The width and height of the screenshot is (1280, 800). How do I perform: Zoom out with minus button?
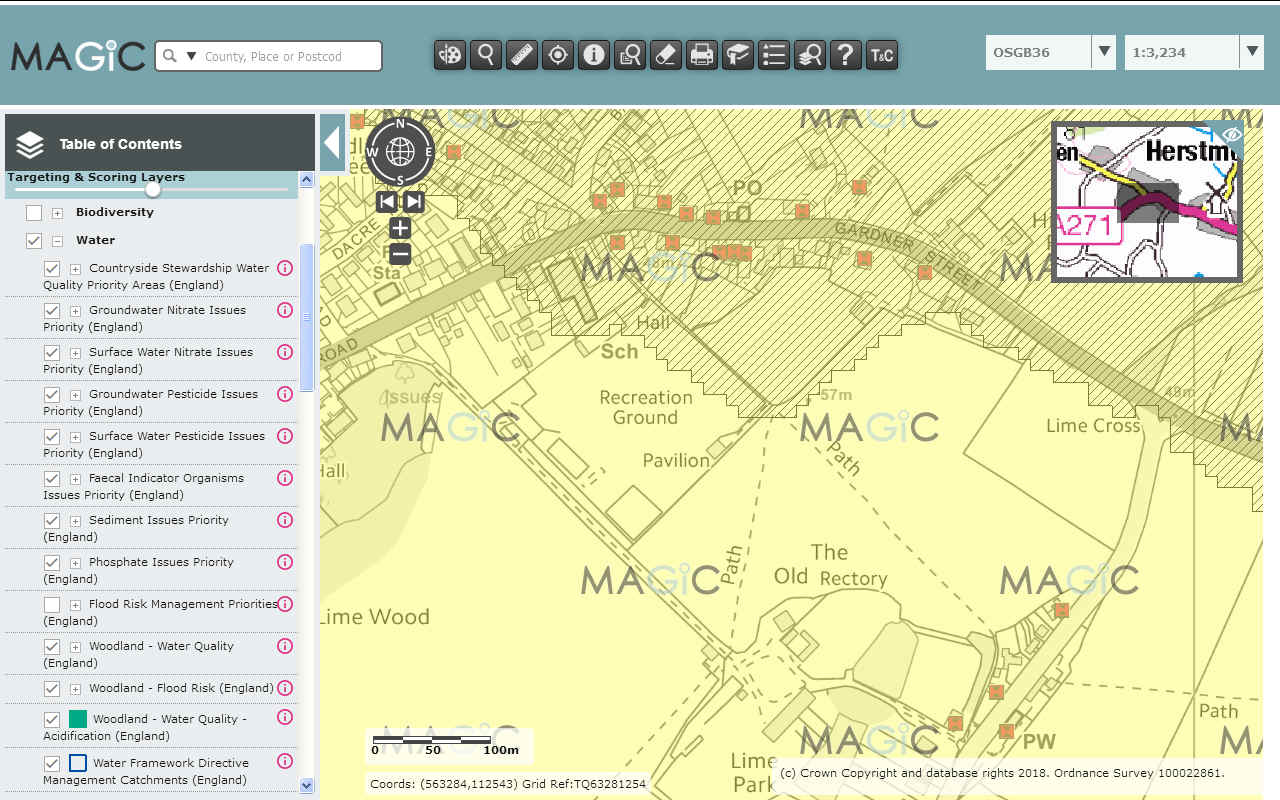click(x=400, y=254)
